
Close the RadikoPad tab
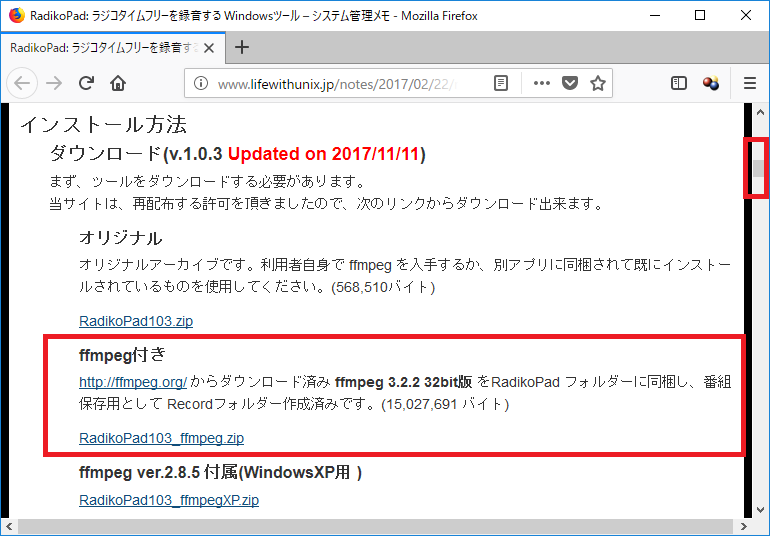pyautogui.click(x=209, y=48)
